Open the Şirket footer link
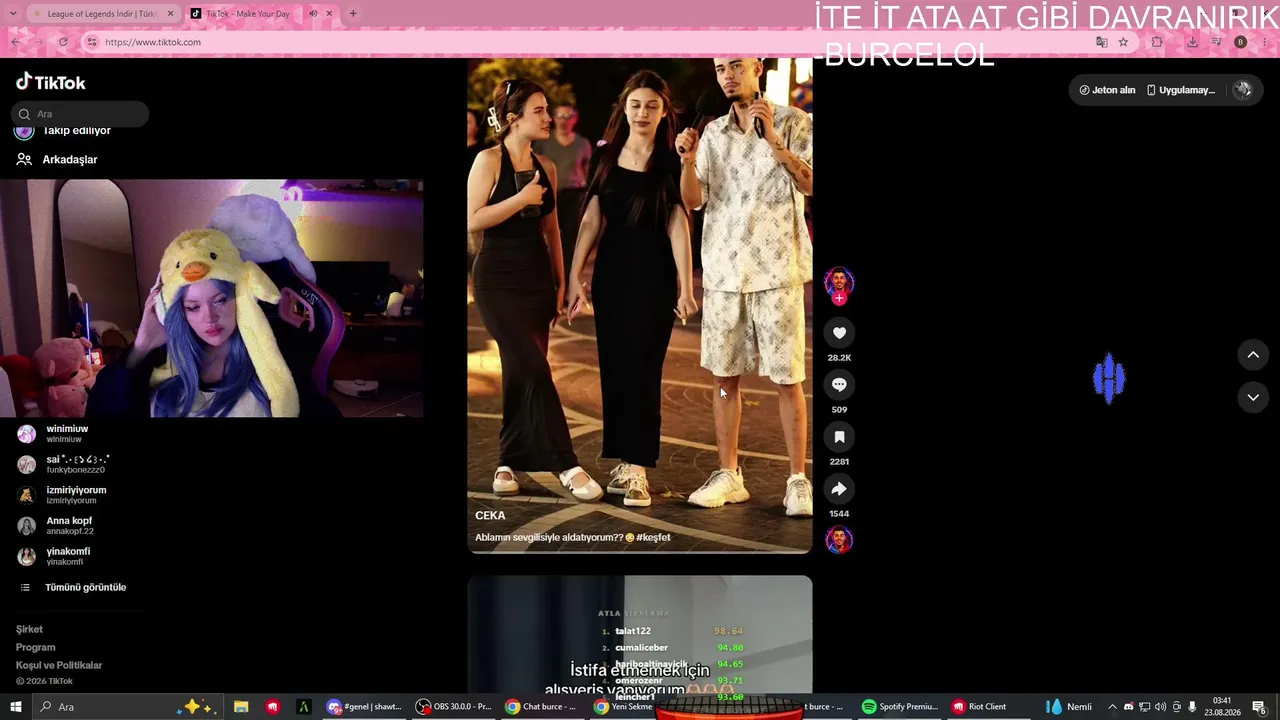 point(29,629)
